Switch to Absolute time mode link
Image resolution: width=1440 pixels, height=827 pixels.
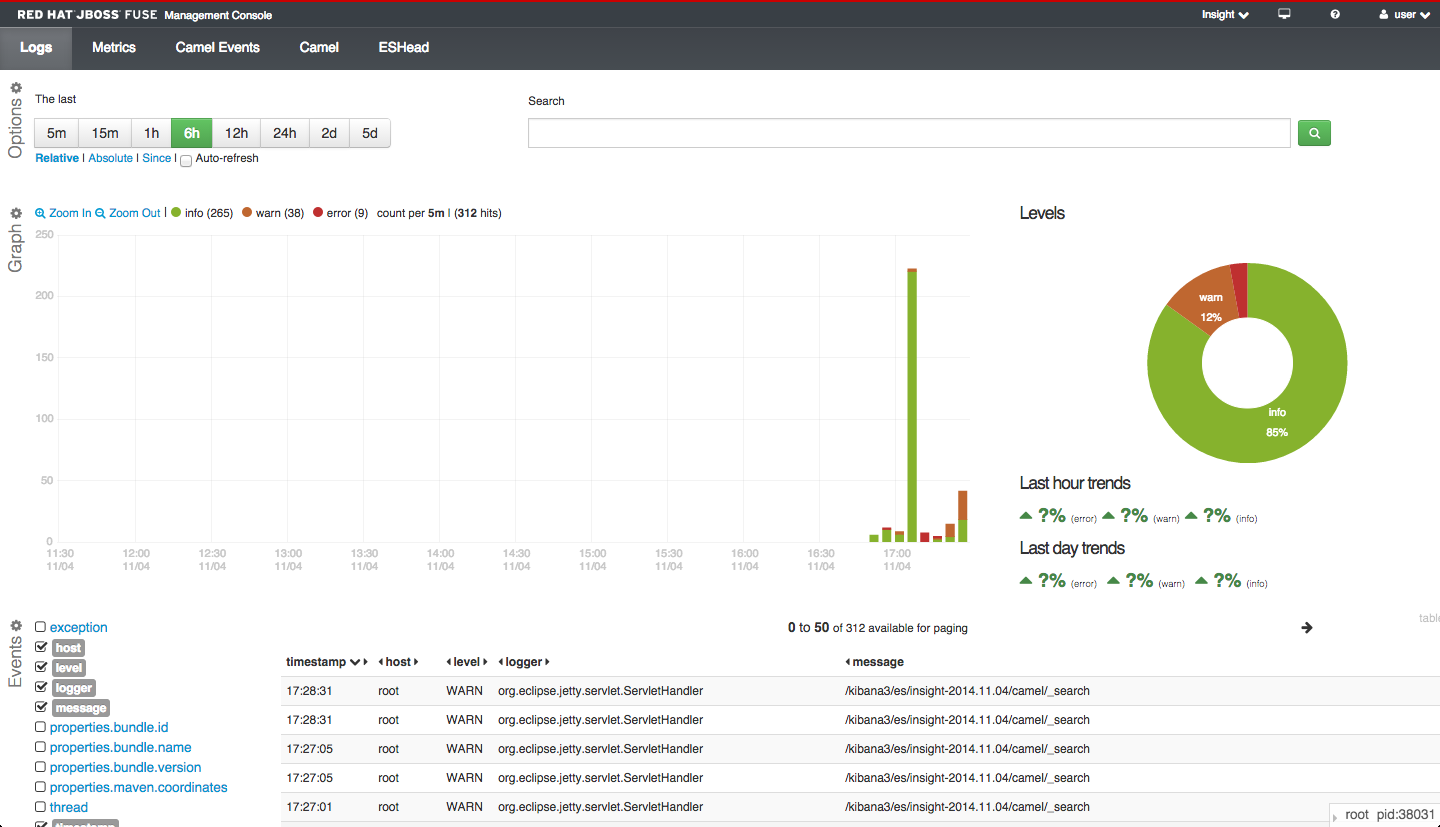click(110, 158)
